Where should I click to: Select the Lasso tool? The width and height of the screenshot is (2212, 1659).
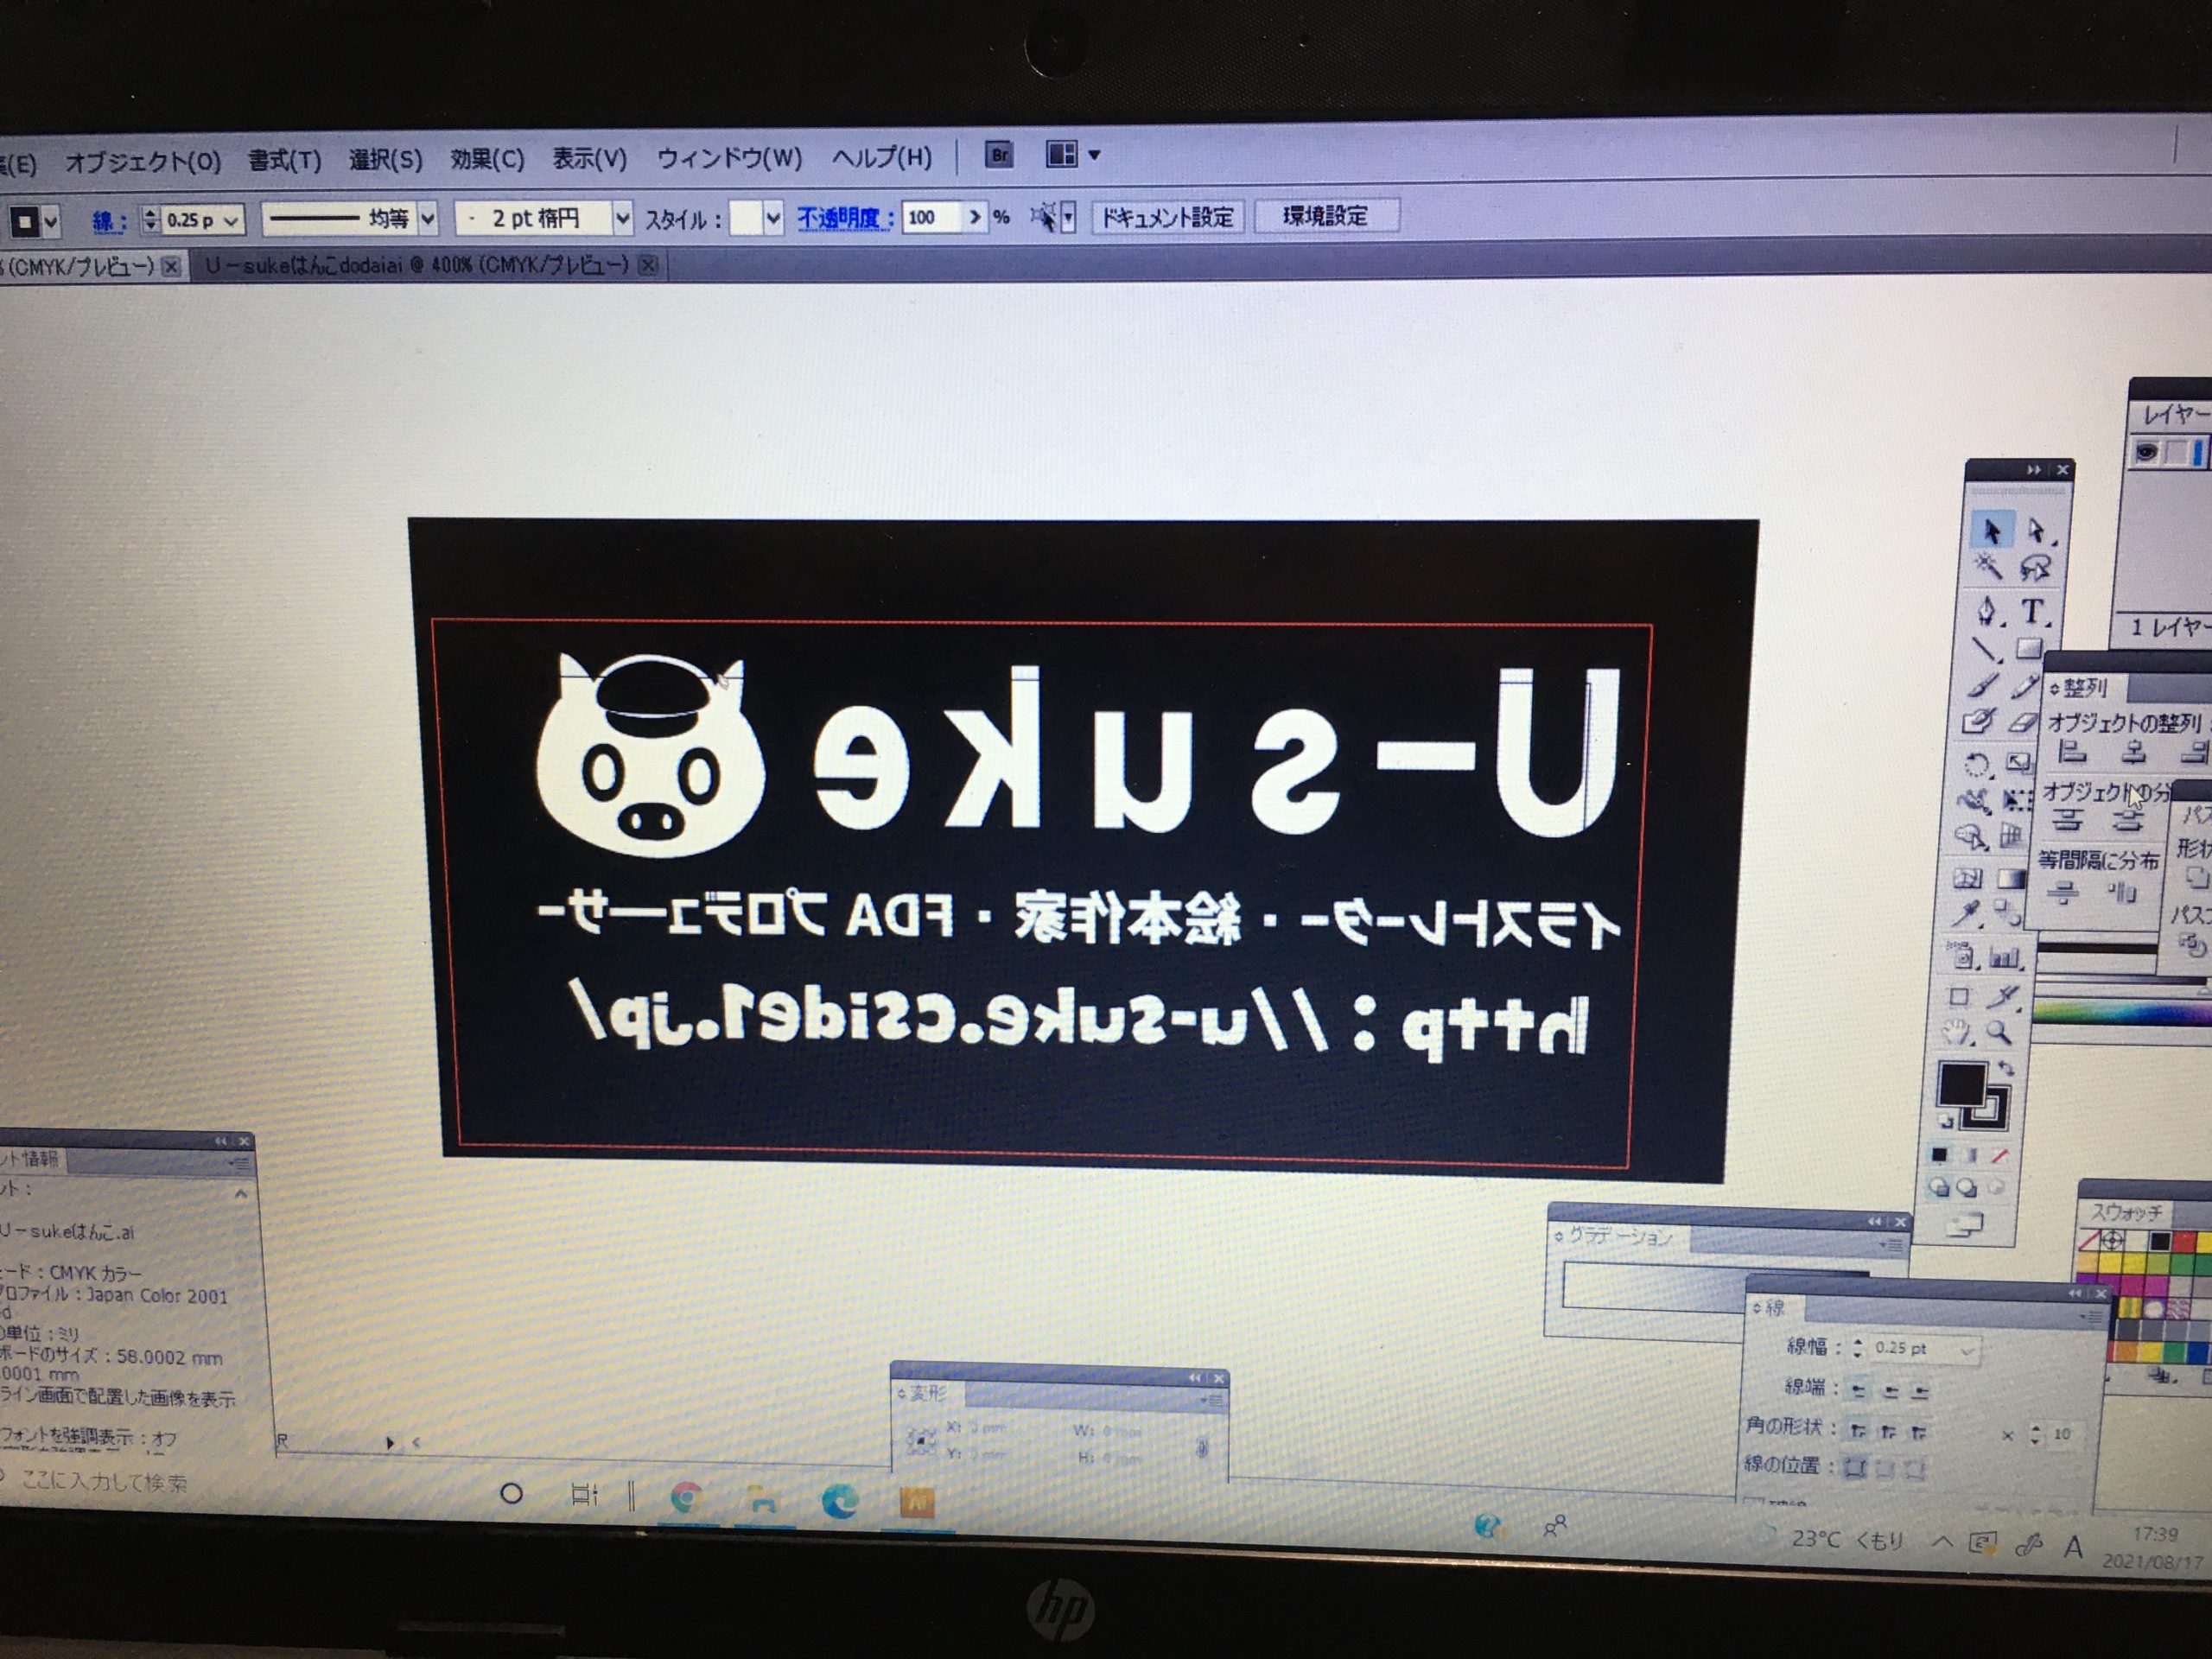(x=2036, y=569)
